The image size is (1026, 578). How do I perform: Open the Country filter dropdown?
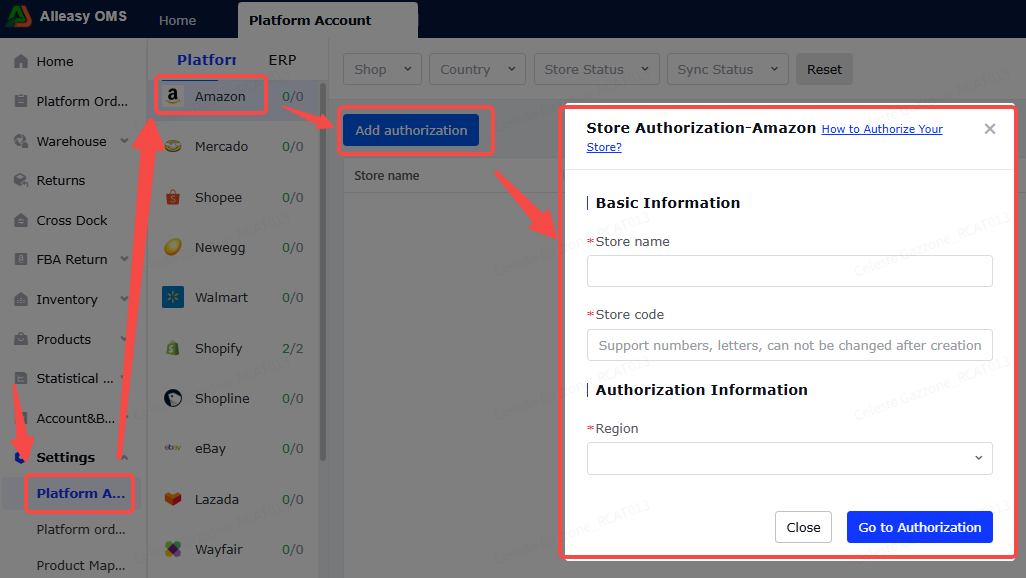tap(477, 69)
